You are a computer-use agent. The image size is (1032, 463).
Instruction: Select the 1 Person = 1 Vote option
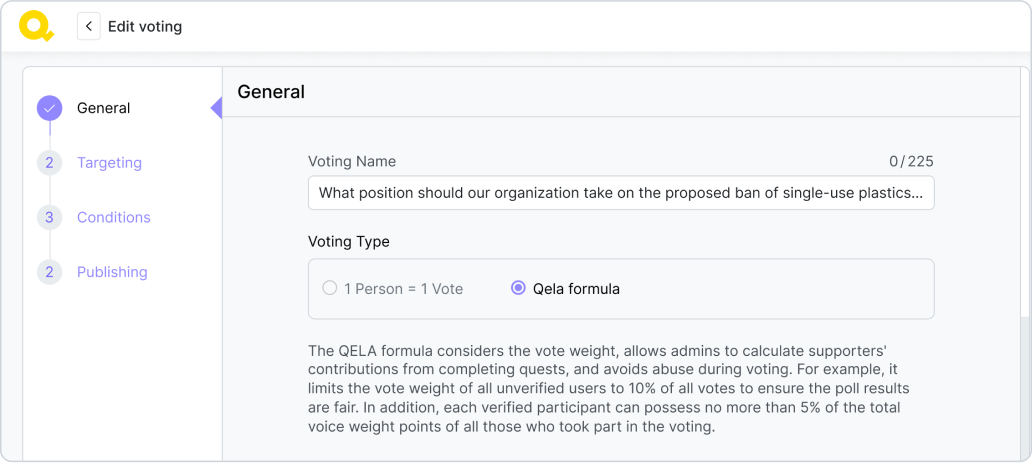(330, 289)
